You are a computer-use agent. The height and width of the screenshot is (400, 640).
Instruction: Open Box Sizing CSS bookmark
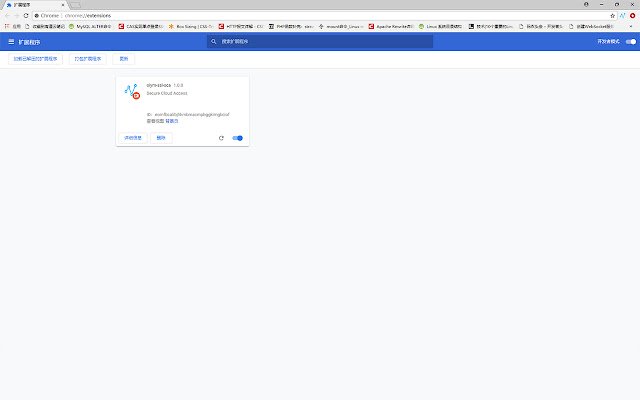click(x=191, y=26)
